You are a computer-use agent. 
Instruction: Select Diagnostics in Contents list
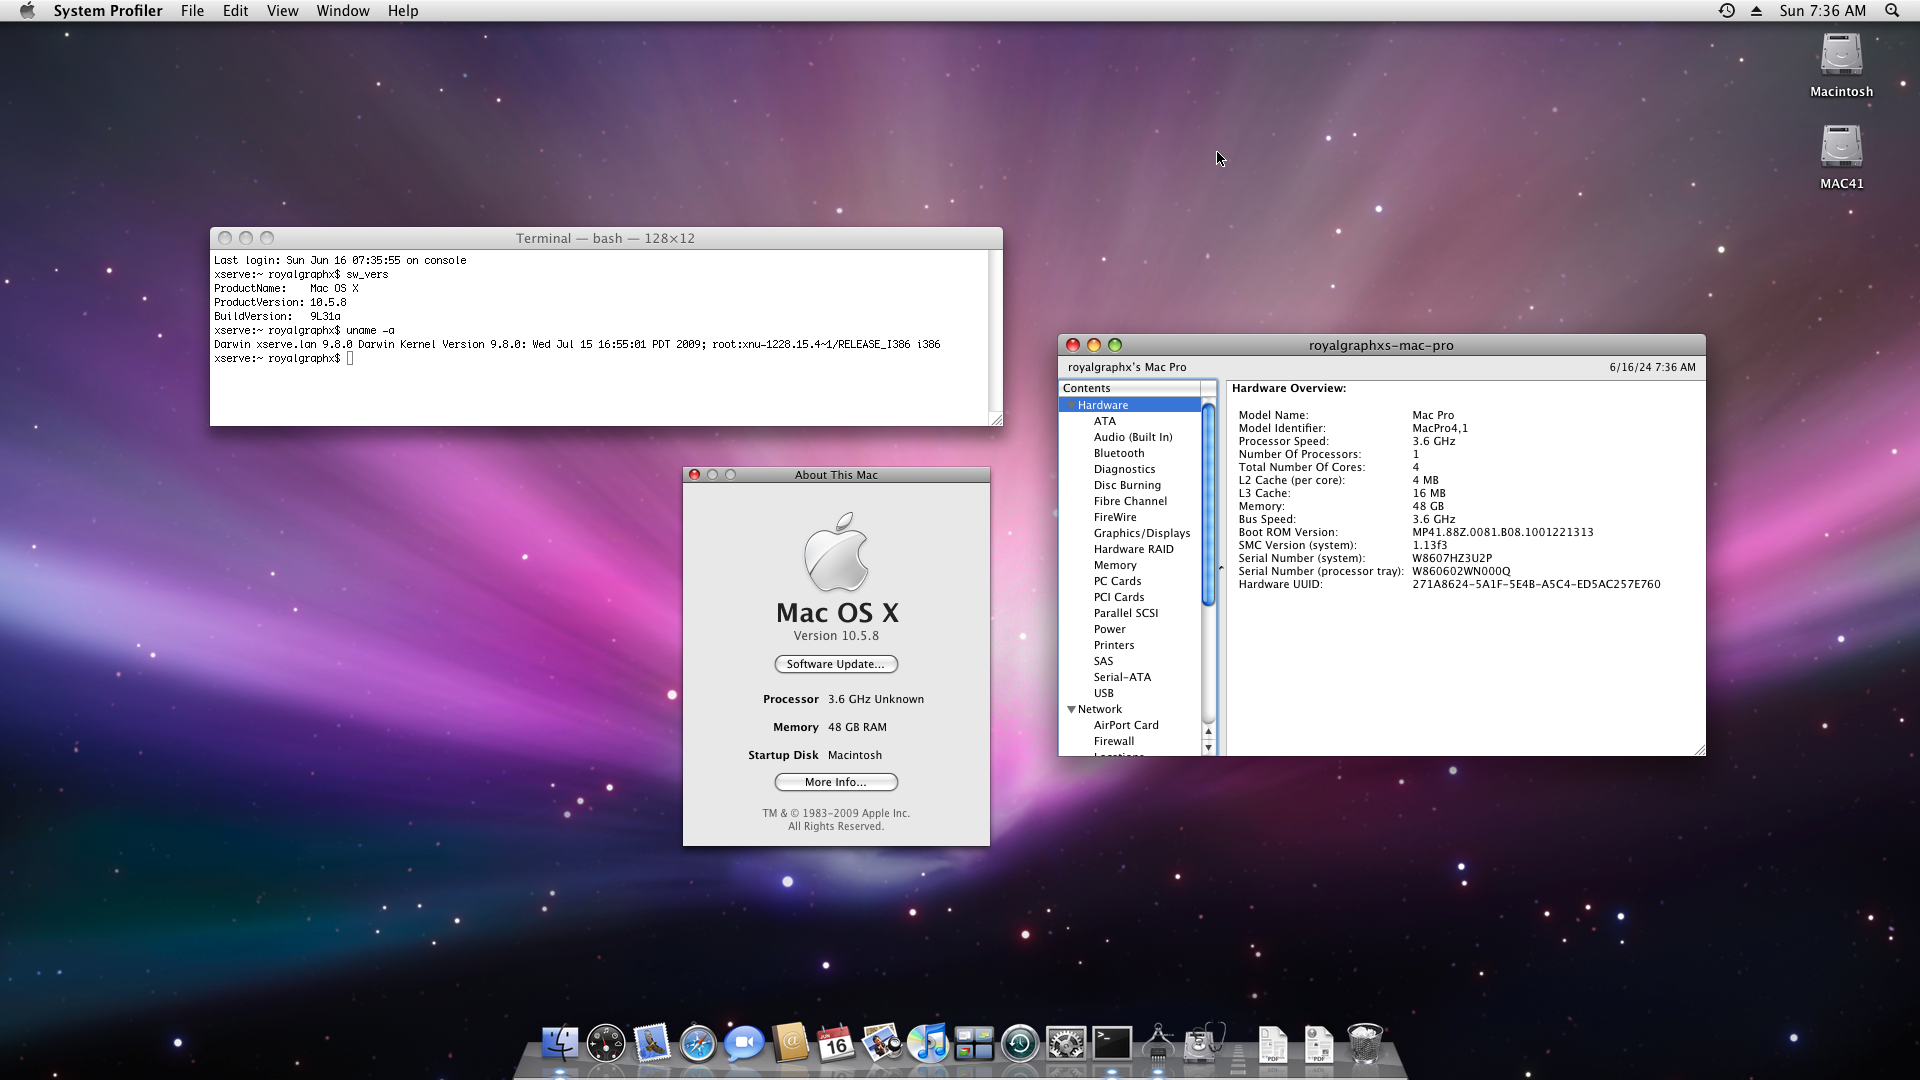click(1124, 469)
